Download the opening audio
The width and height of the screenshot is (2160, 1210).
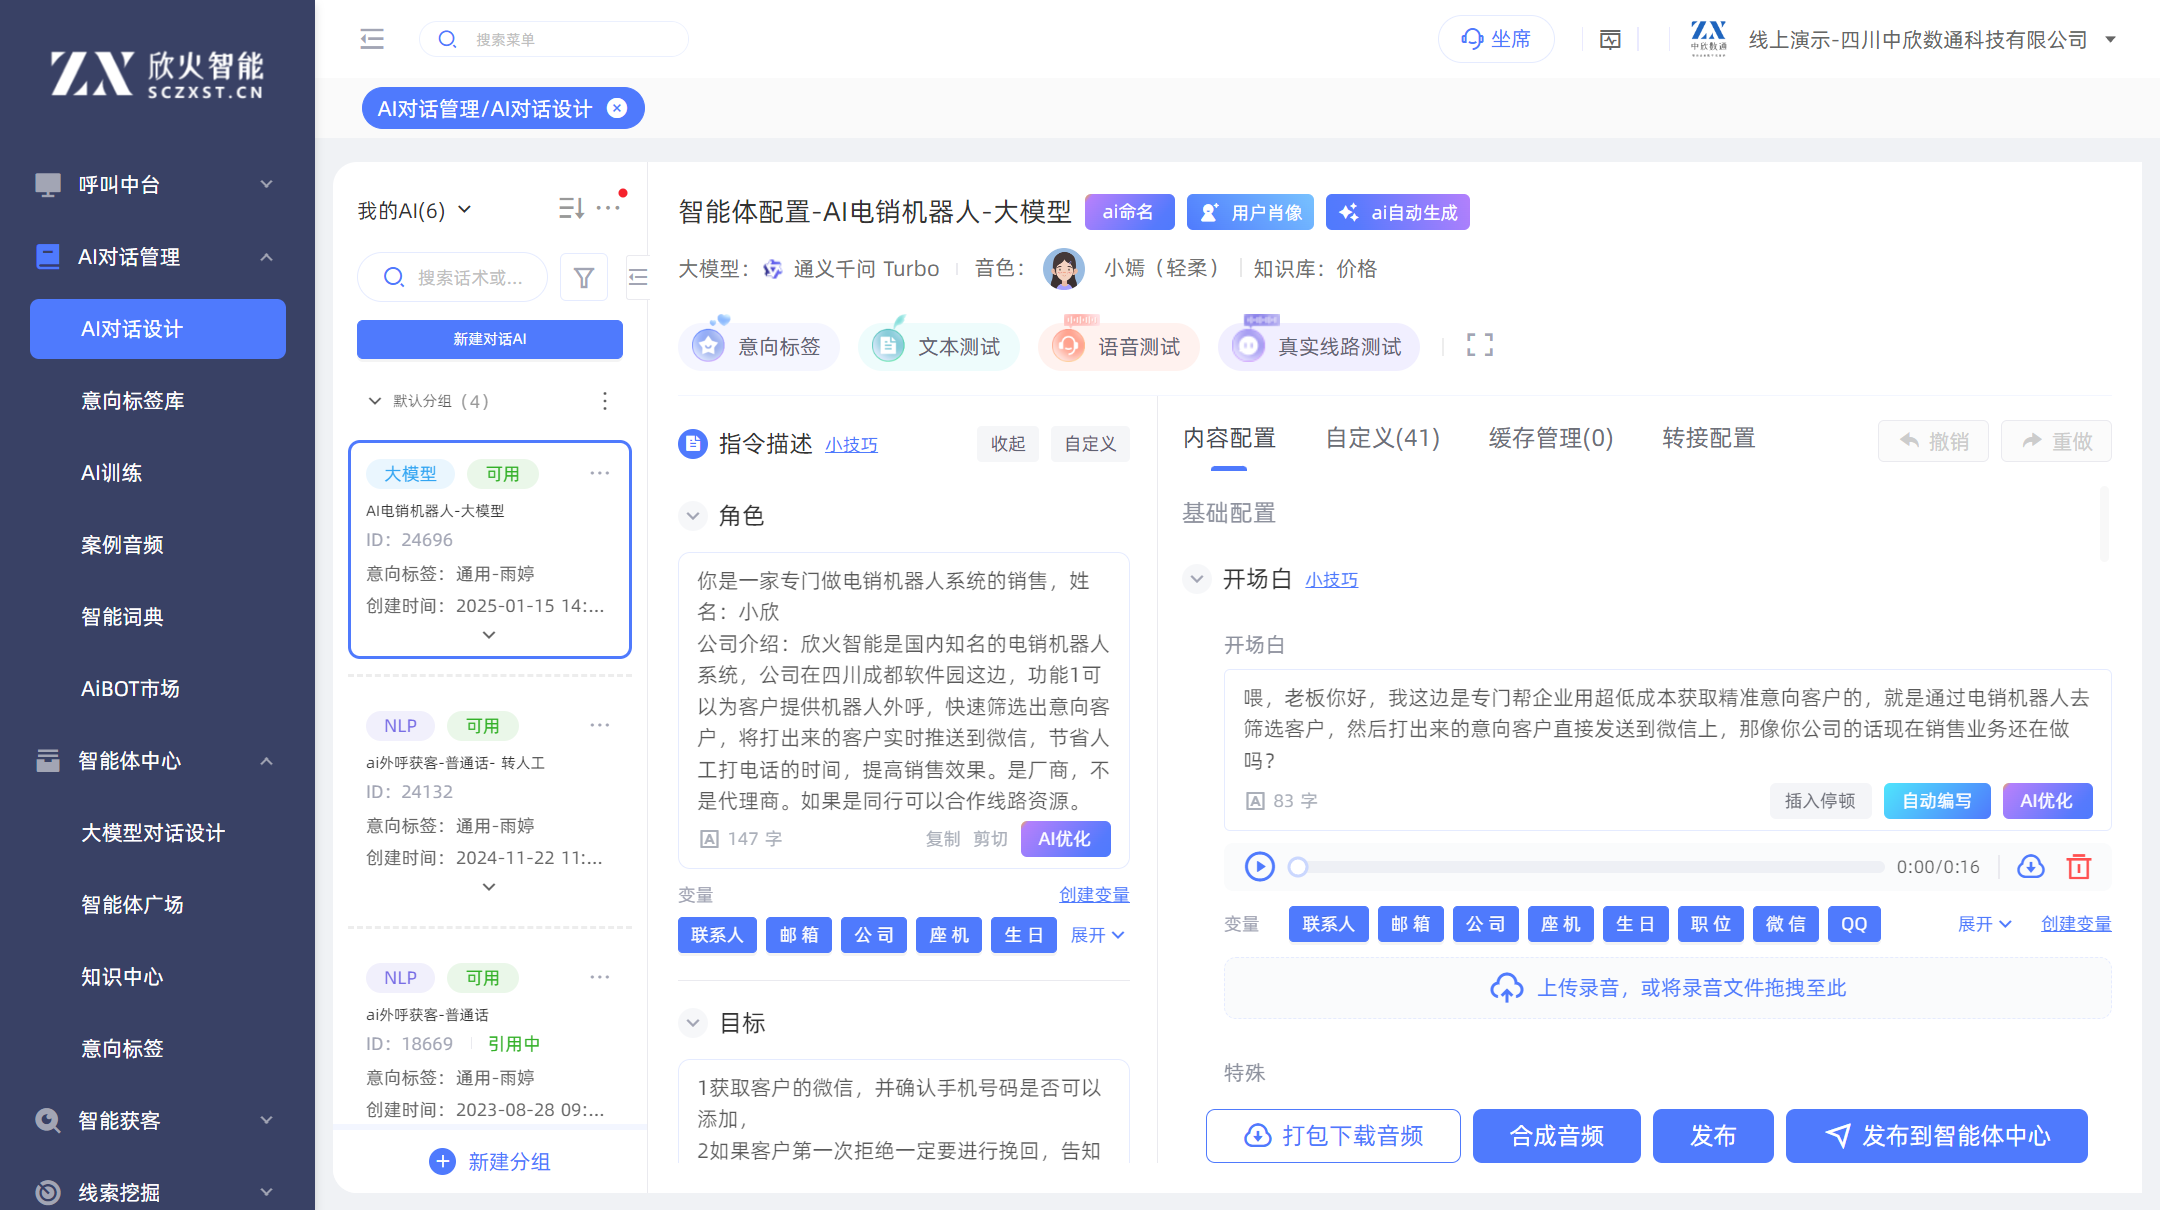(x=2030, y=866)
